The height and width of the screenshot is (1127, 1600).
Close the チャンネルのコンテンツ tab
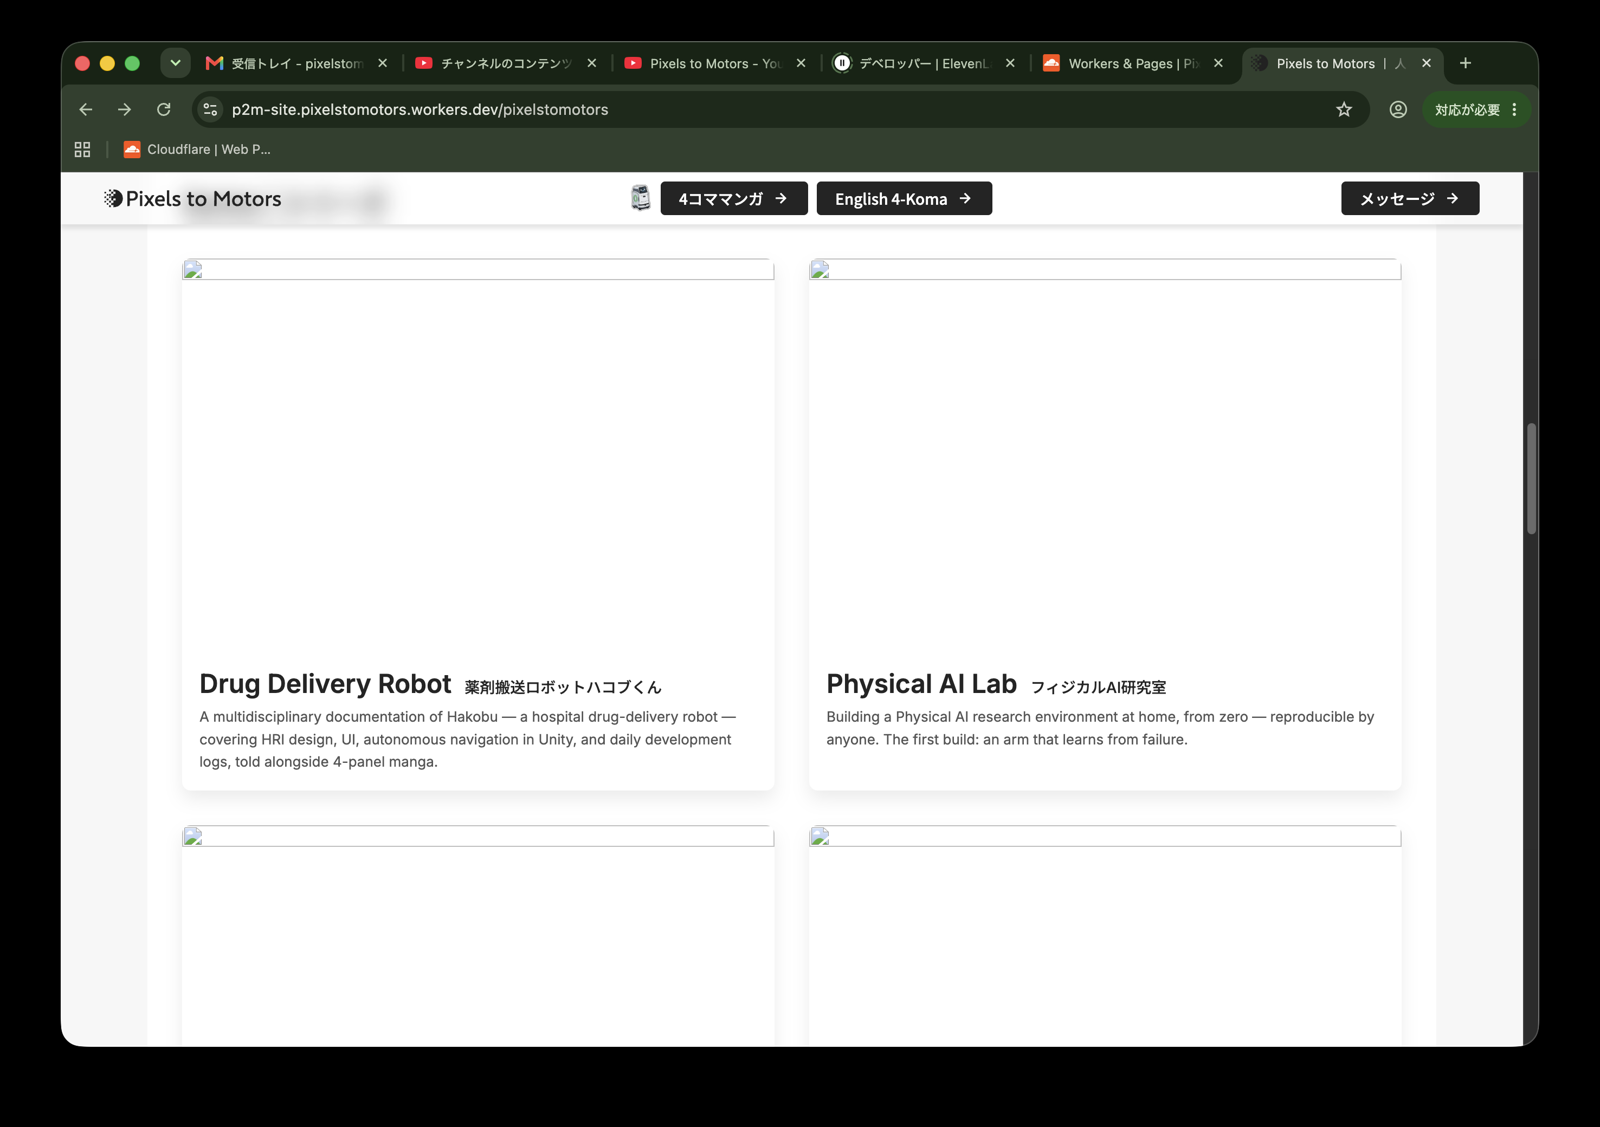[592, 63]
